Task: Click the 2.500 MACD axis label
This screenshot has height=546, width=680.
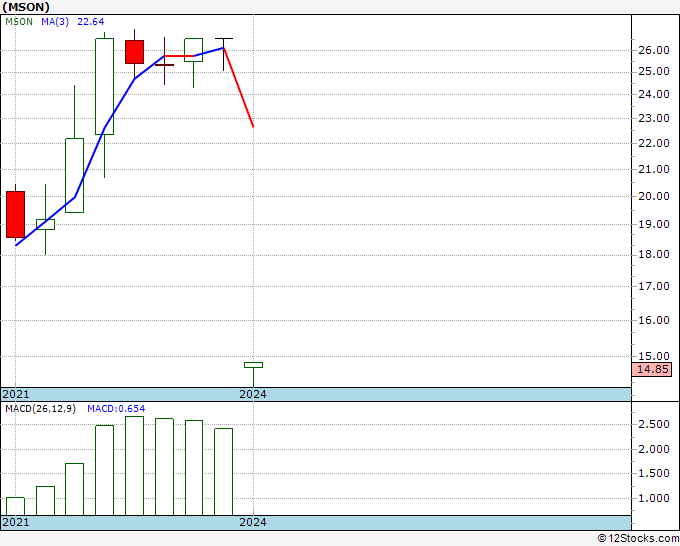Action: [x=654, y=425]
